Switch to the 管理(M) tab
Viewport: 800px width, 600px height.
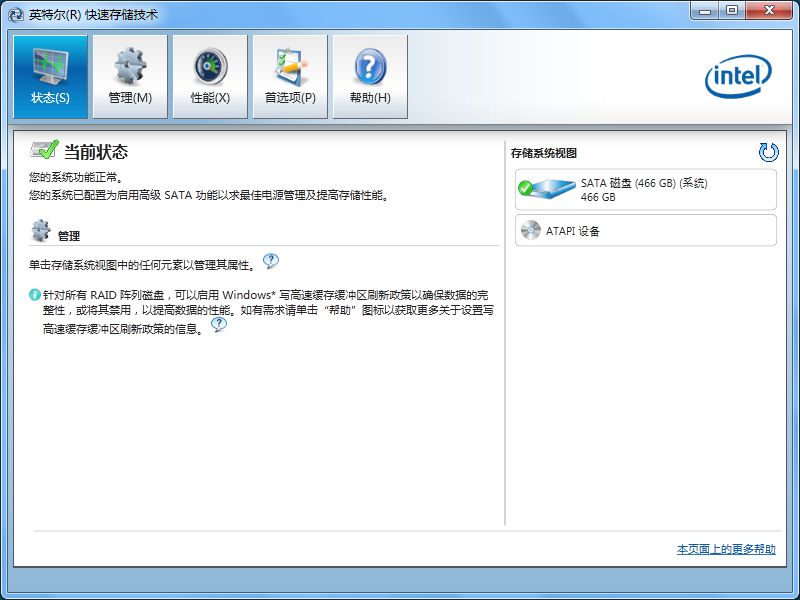click(130, 77)
